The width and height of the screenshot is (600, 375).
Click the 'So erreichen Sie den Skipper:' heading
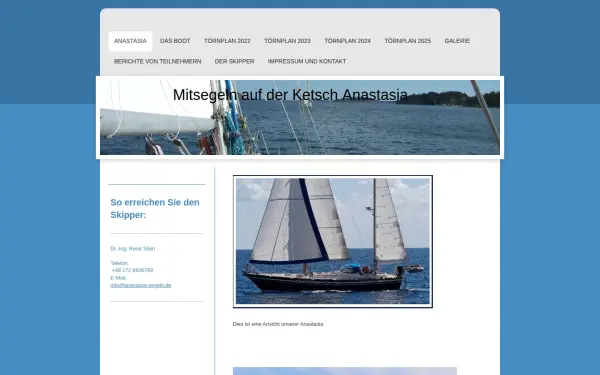point(155,209)
